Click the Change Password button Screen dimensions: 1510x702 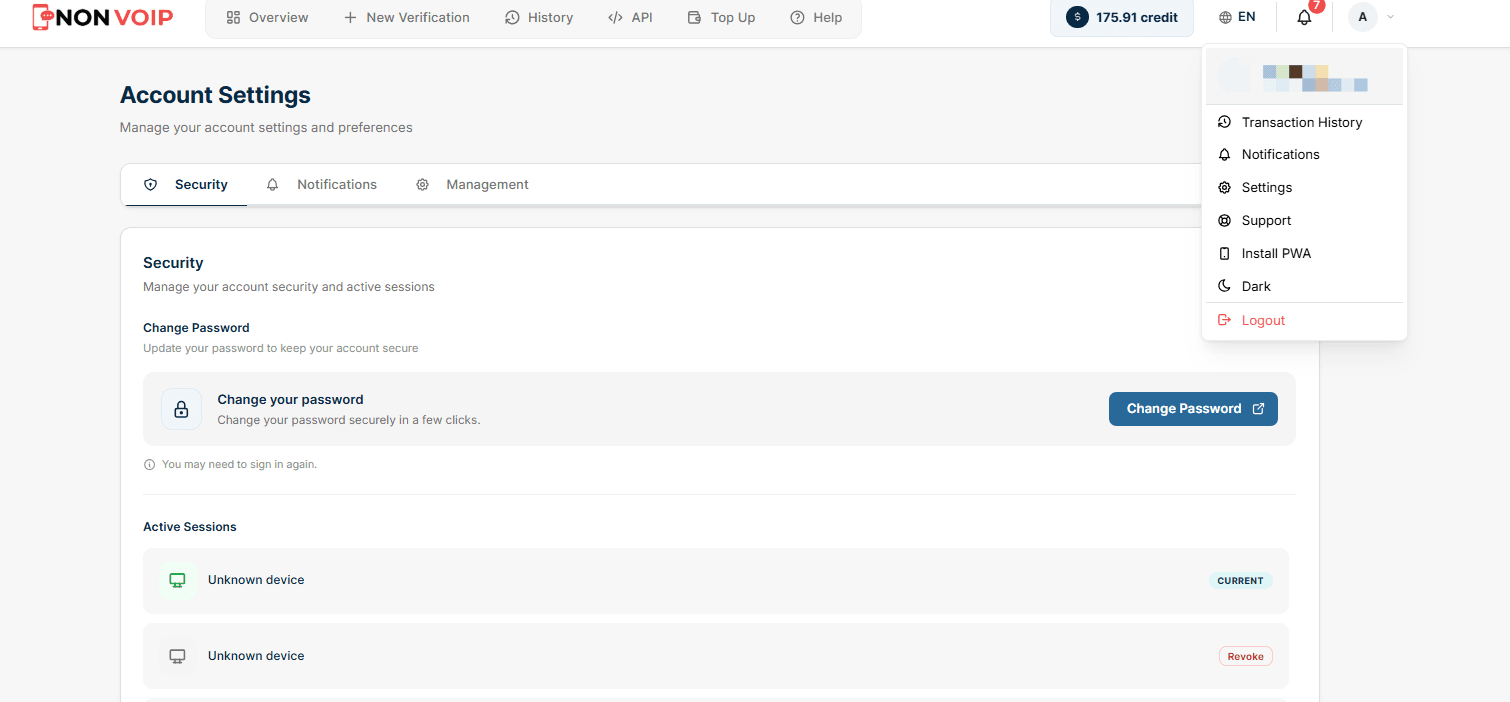pos(1193,409)
